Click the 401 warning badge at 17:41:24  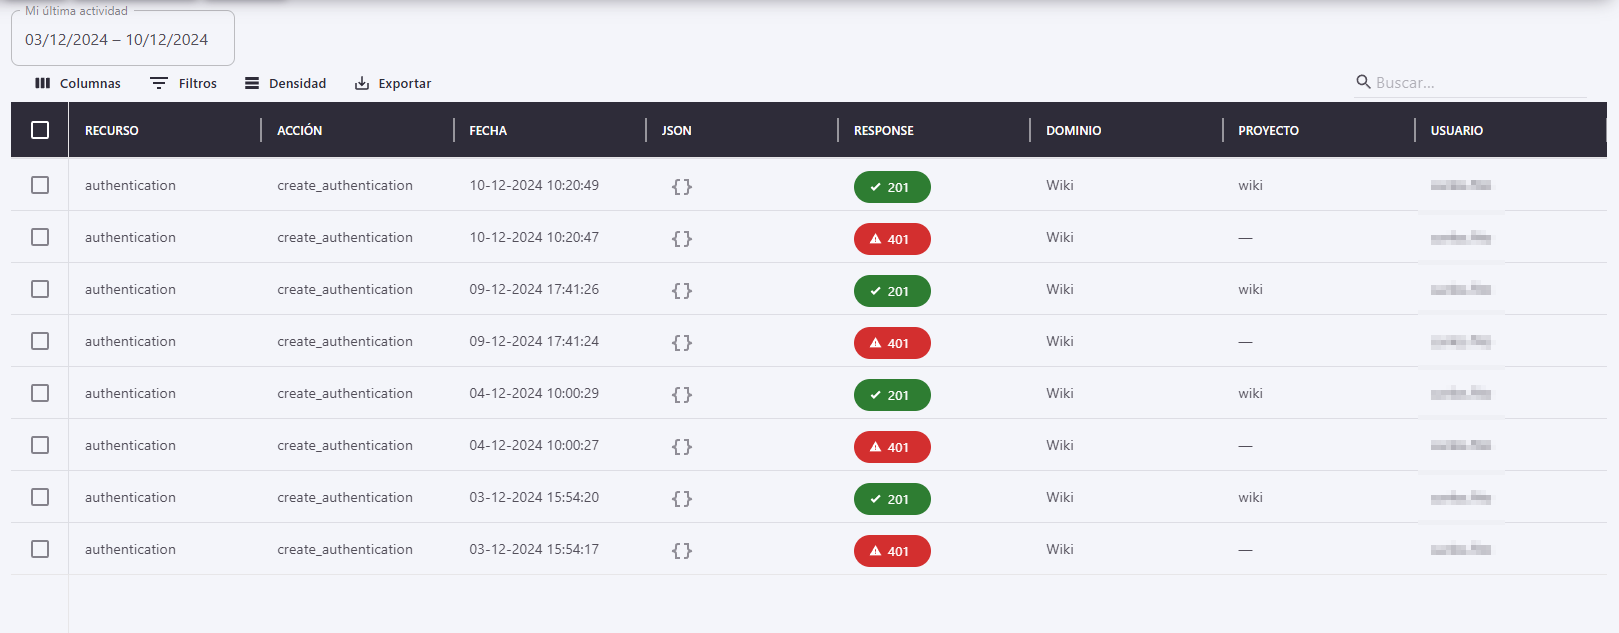tap(891, 343)
